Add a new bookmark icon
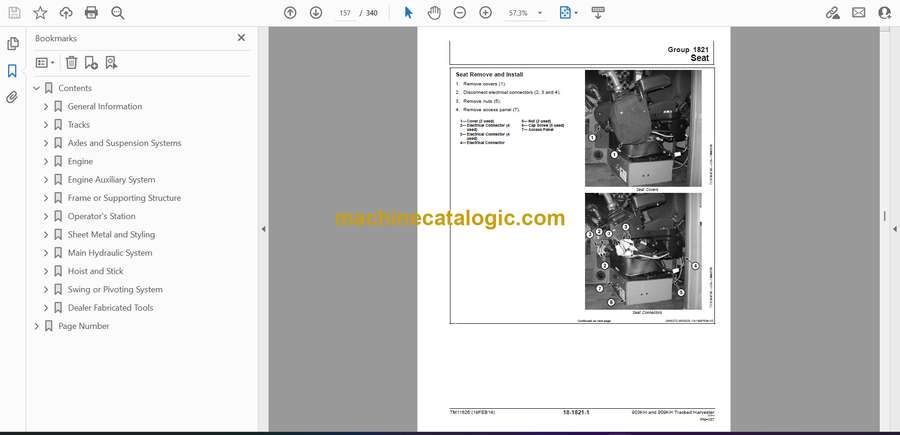The width and height of the screenshot is (900, 435). click(x=91, y=63)
